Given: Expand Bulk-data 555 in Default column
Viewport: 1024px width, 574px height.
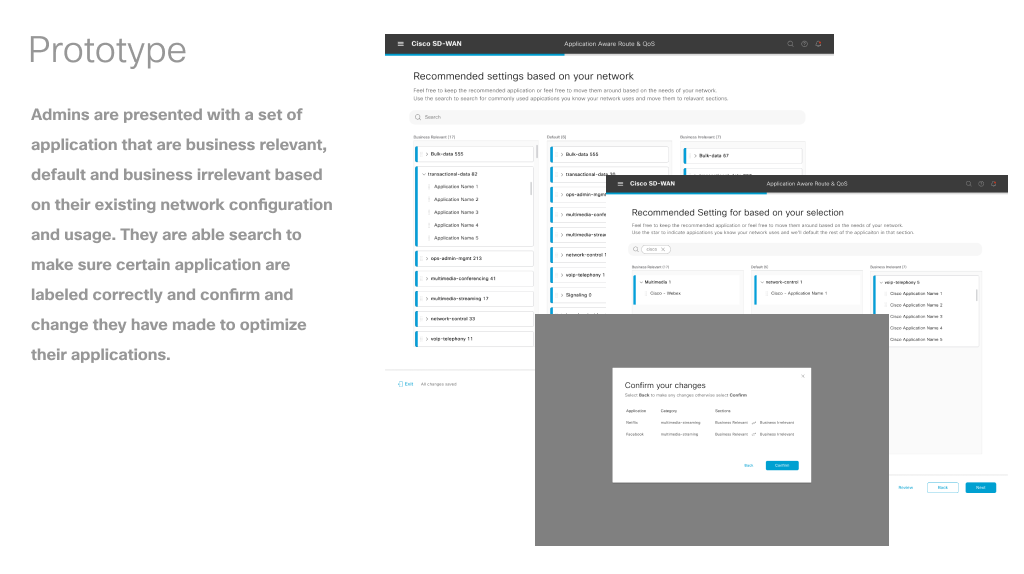Looking at the screenshot, I should click(562, 155).
